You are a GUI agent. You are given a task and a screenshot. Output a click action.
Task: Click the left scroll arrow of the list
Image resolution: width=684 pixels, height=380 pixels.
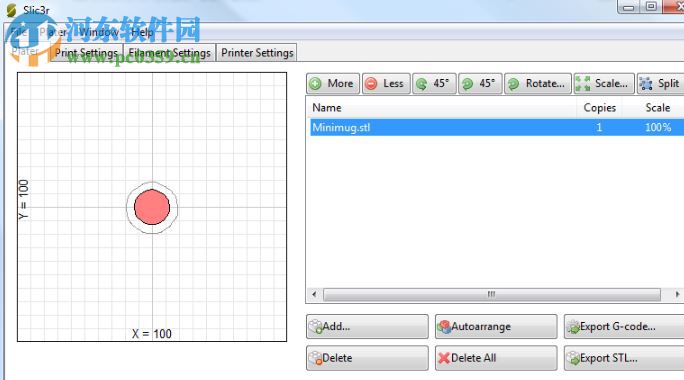[314, 294]
